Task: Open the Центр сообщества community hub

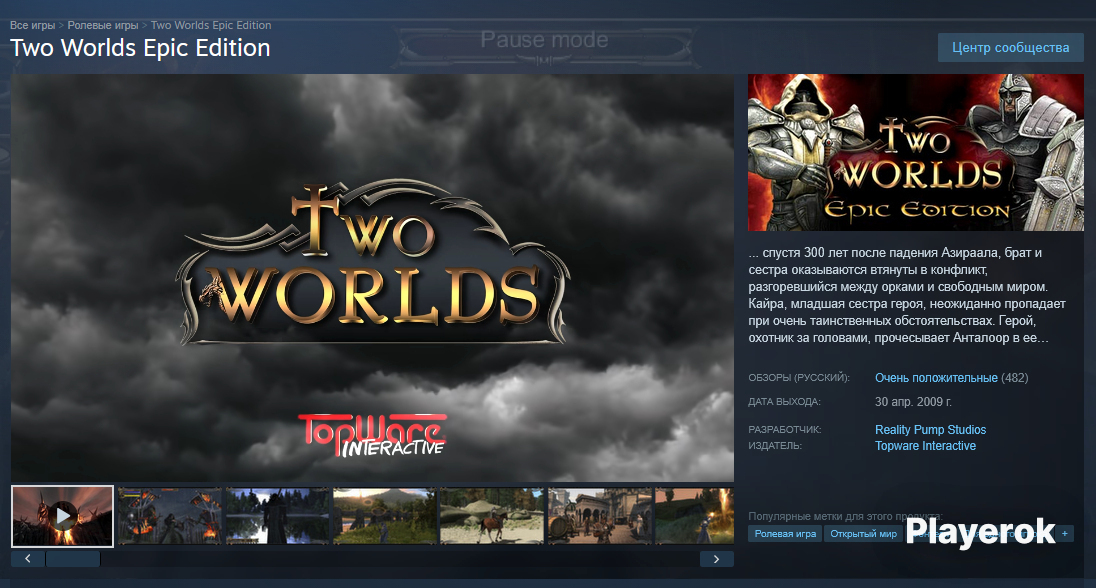Action: 1010,47
